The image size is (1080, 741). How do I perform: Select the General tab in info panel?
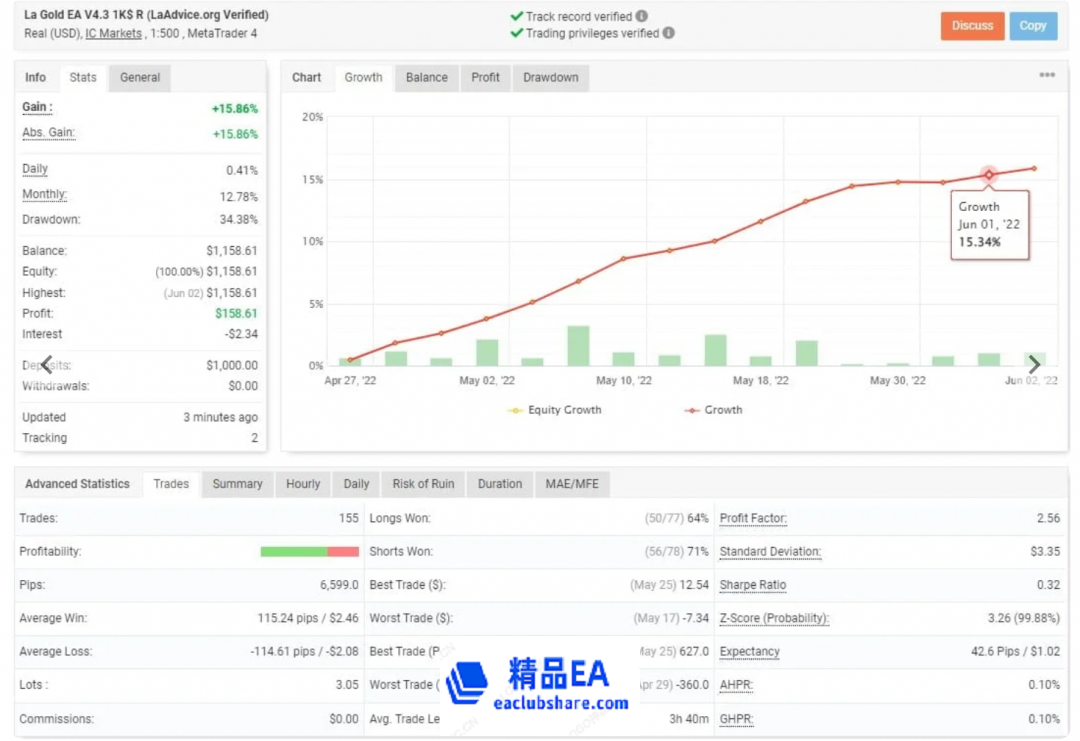pos(140,78)
